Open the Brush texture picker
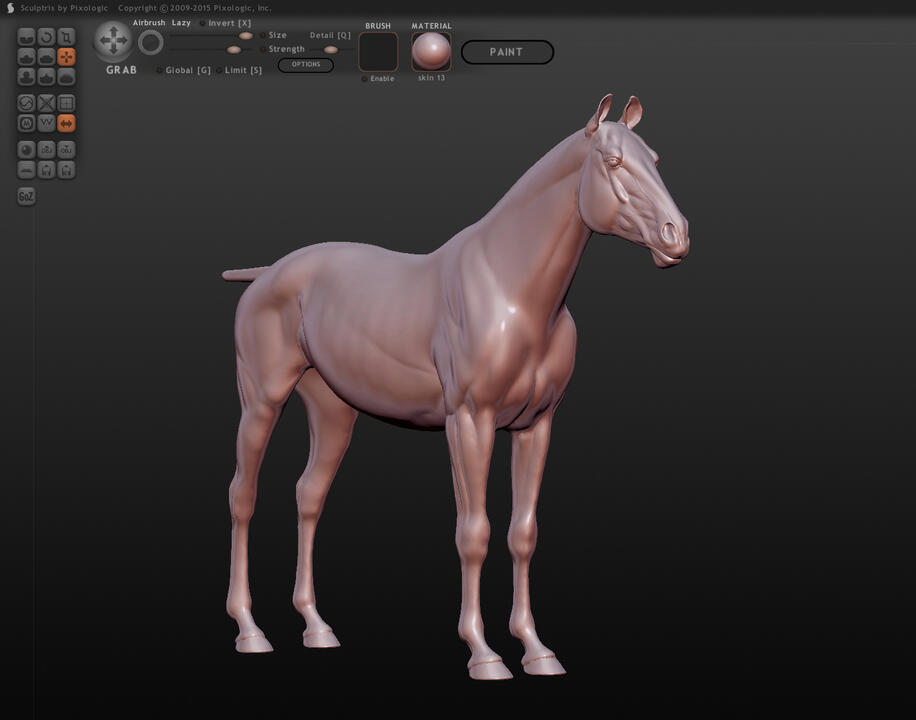Image resolution: width=916 pixels, height=720 pixels. [378, 51]
